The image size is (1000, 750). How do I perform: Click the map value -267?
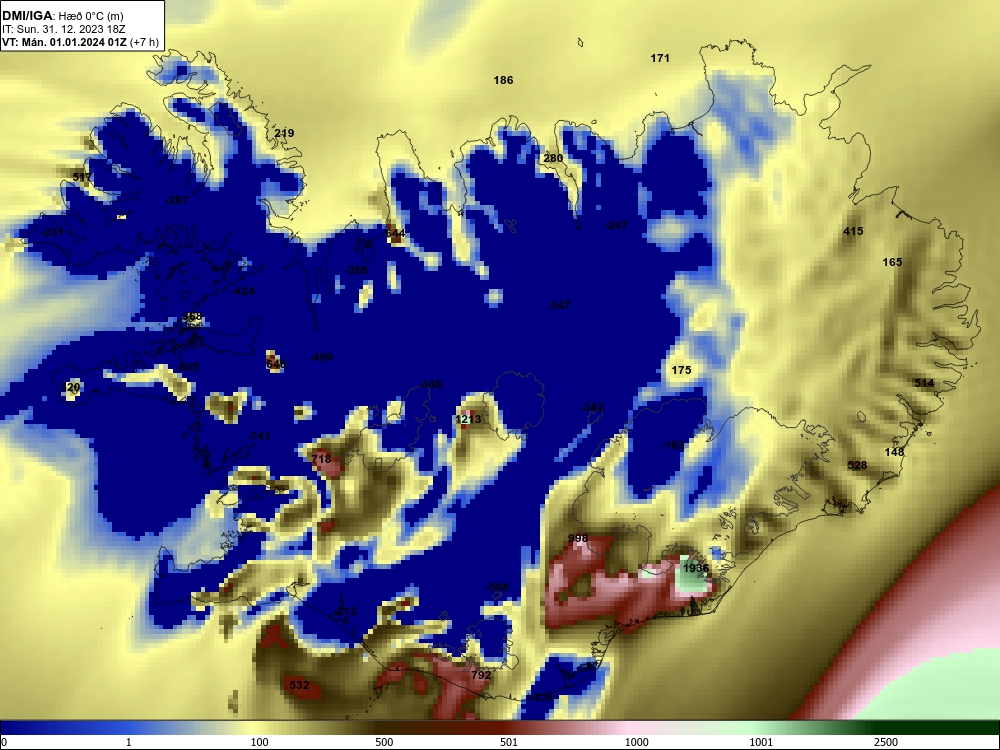pyautogui.click(x=177, y=200)
